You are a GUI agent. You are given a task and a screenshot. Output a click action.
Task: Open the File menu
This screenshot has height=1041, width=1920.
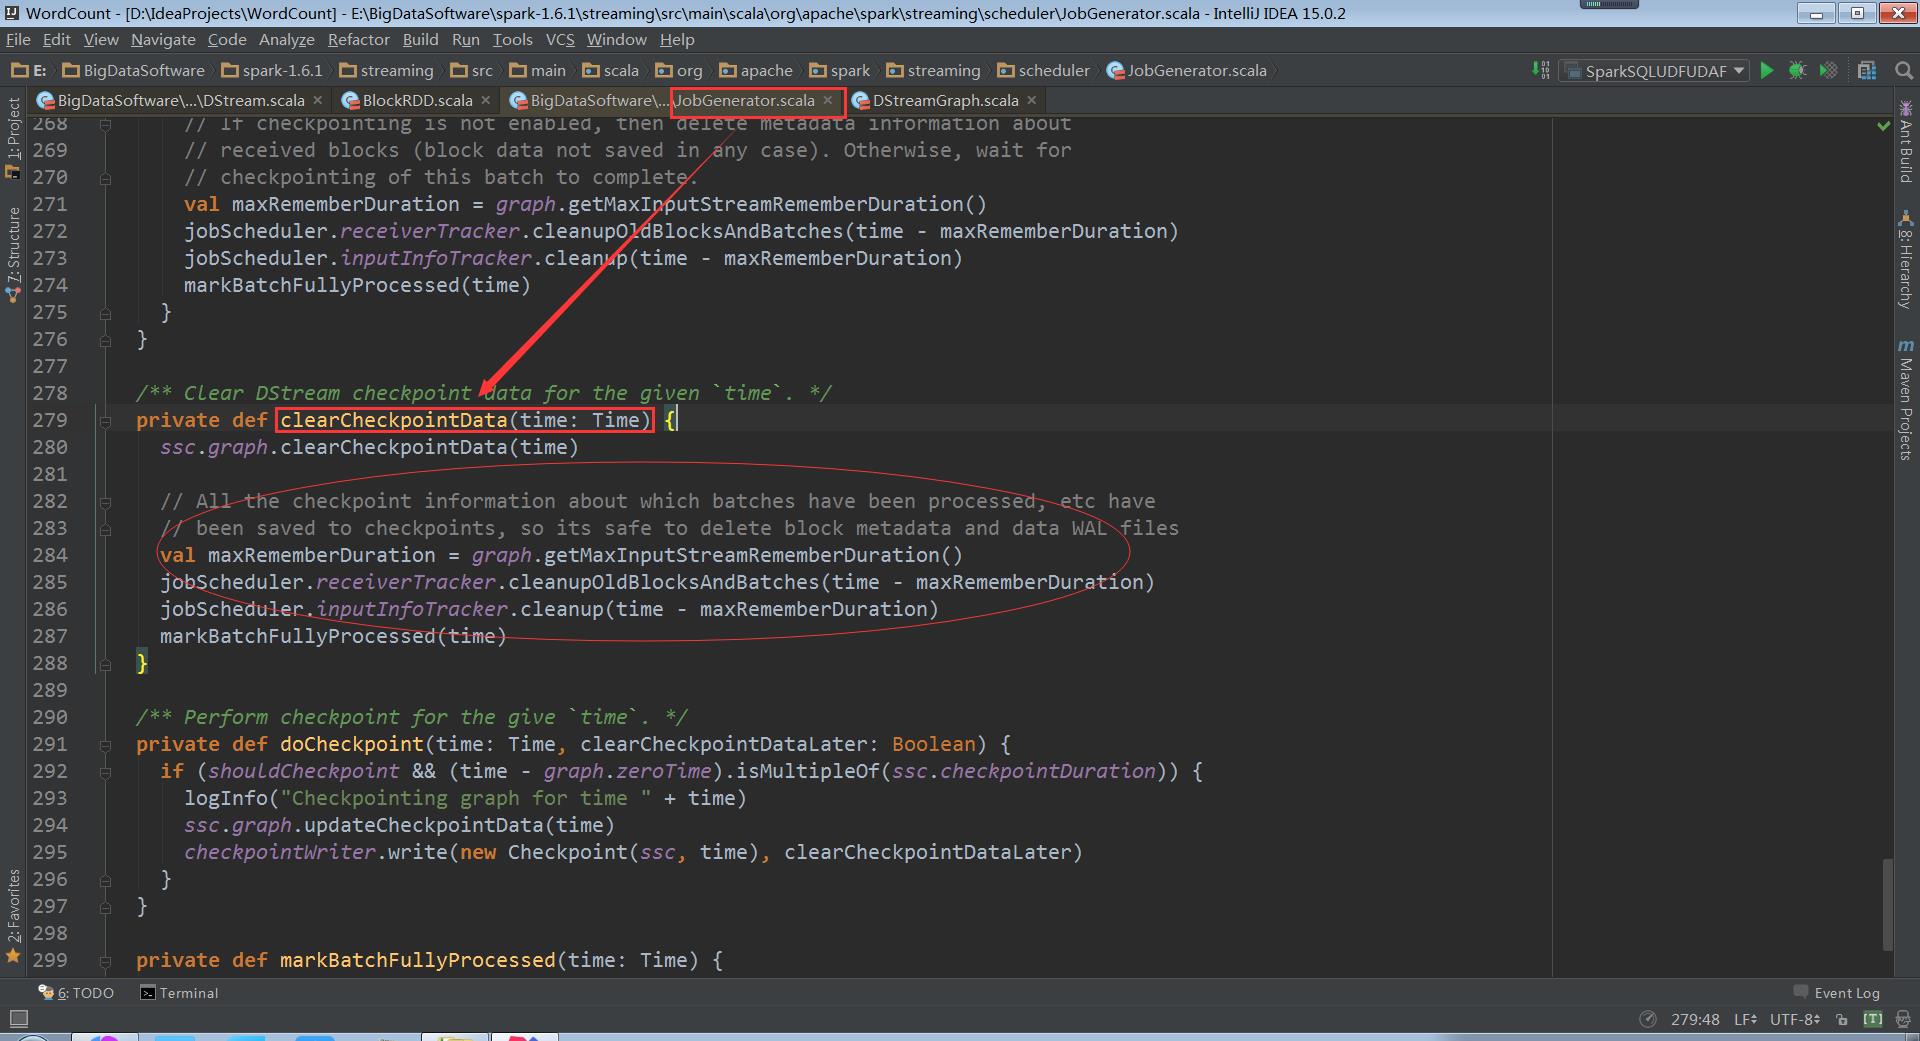tap(18, 39)
